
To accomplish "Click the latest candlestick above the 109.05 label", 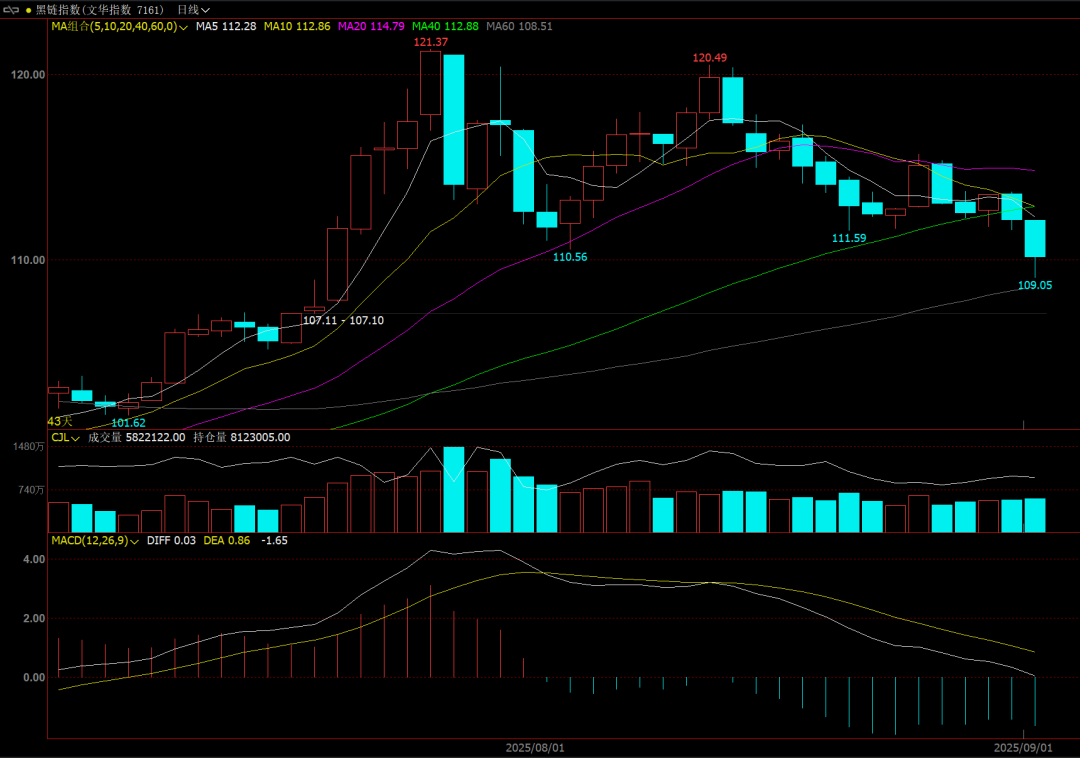I will [x=1035, y=239].
